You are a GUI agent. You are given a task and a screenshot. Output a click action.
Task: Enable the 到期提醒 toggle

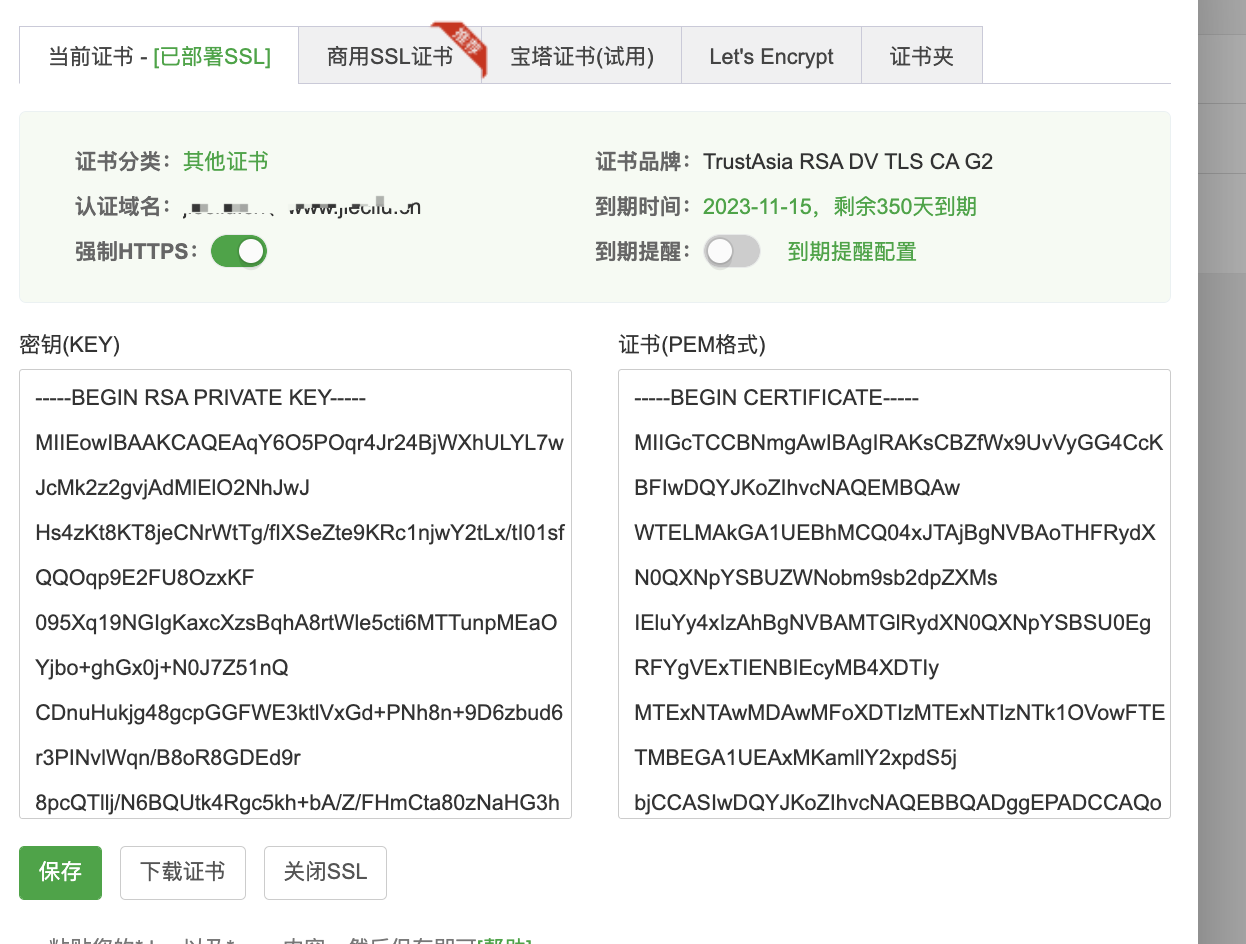coord(731,252)
